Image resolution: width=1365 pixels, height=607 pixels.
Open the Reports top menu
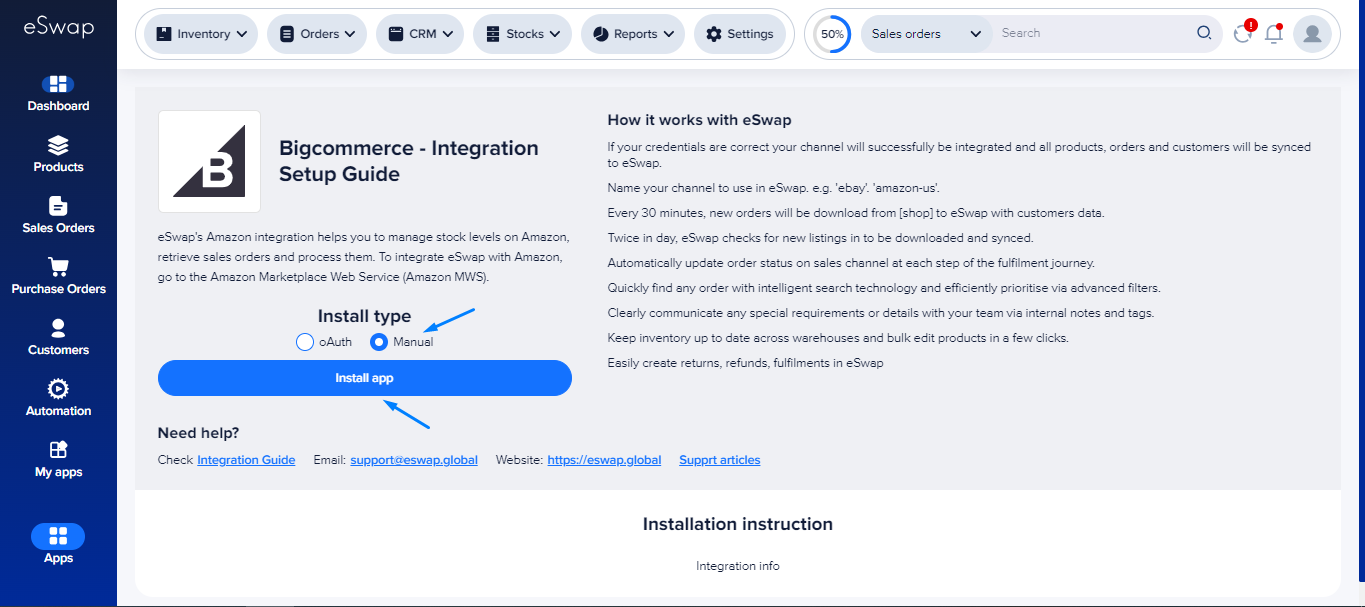632,34
